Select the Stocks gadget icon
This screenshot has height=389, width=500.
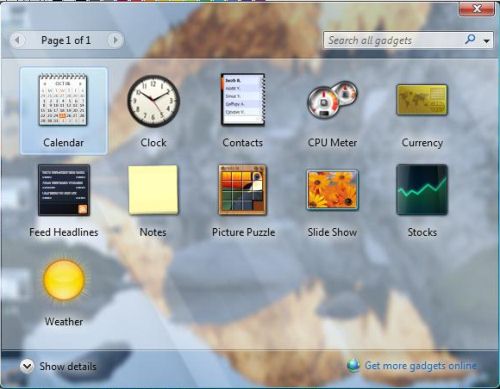click(422, 190)
